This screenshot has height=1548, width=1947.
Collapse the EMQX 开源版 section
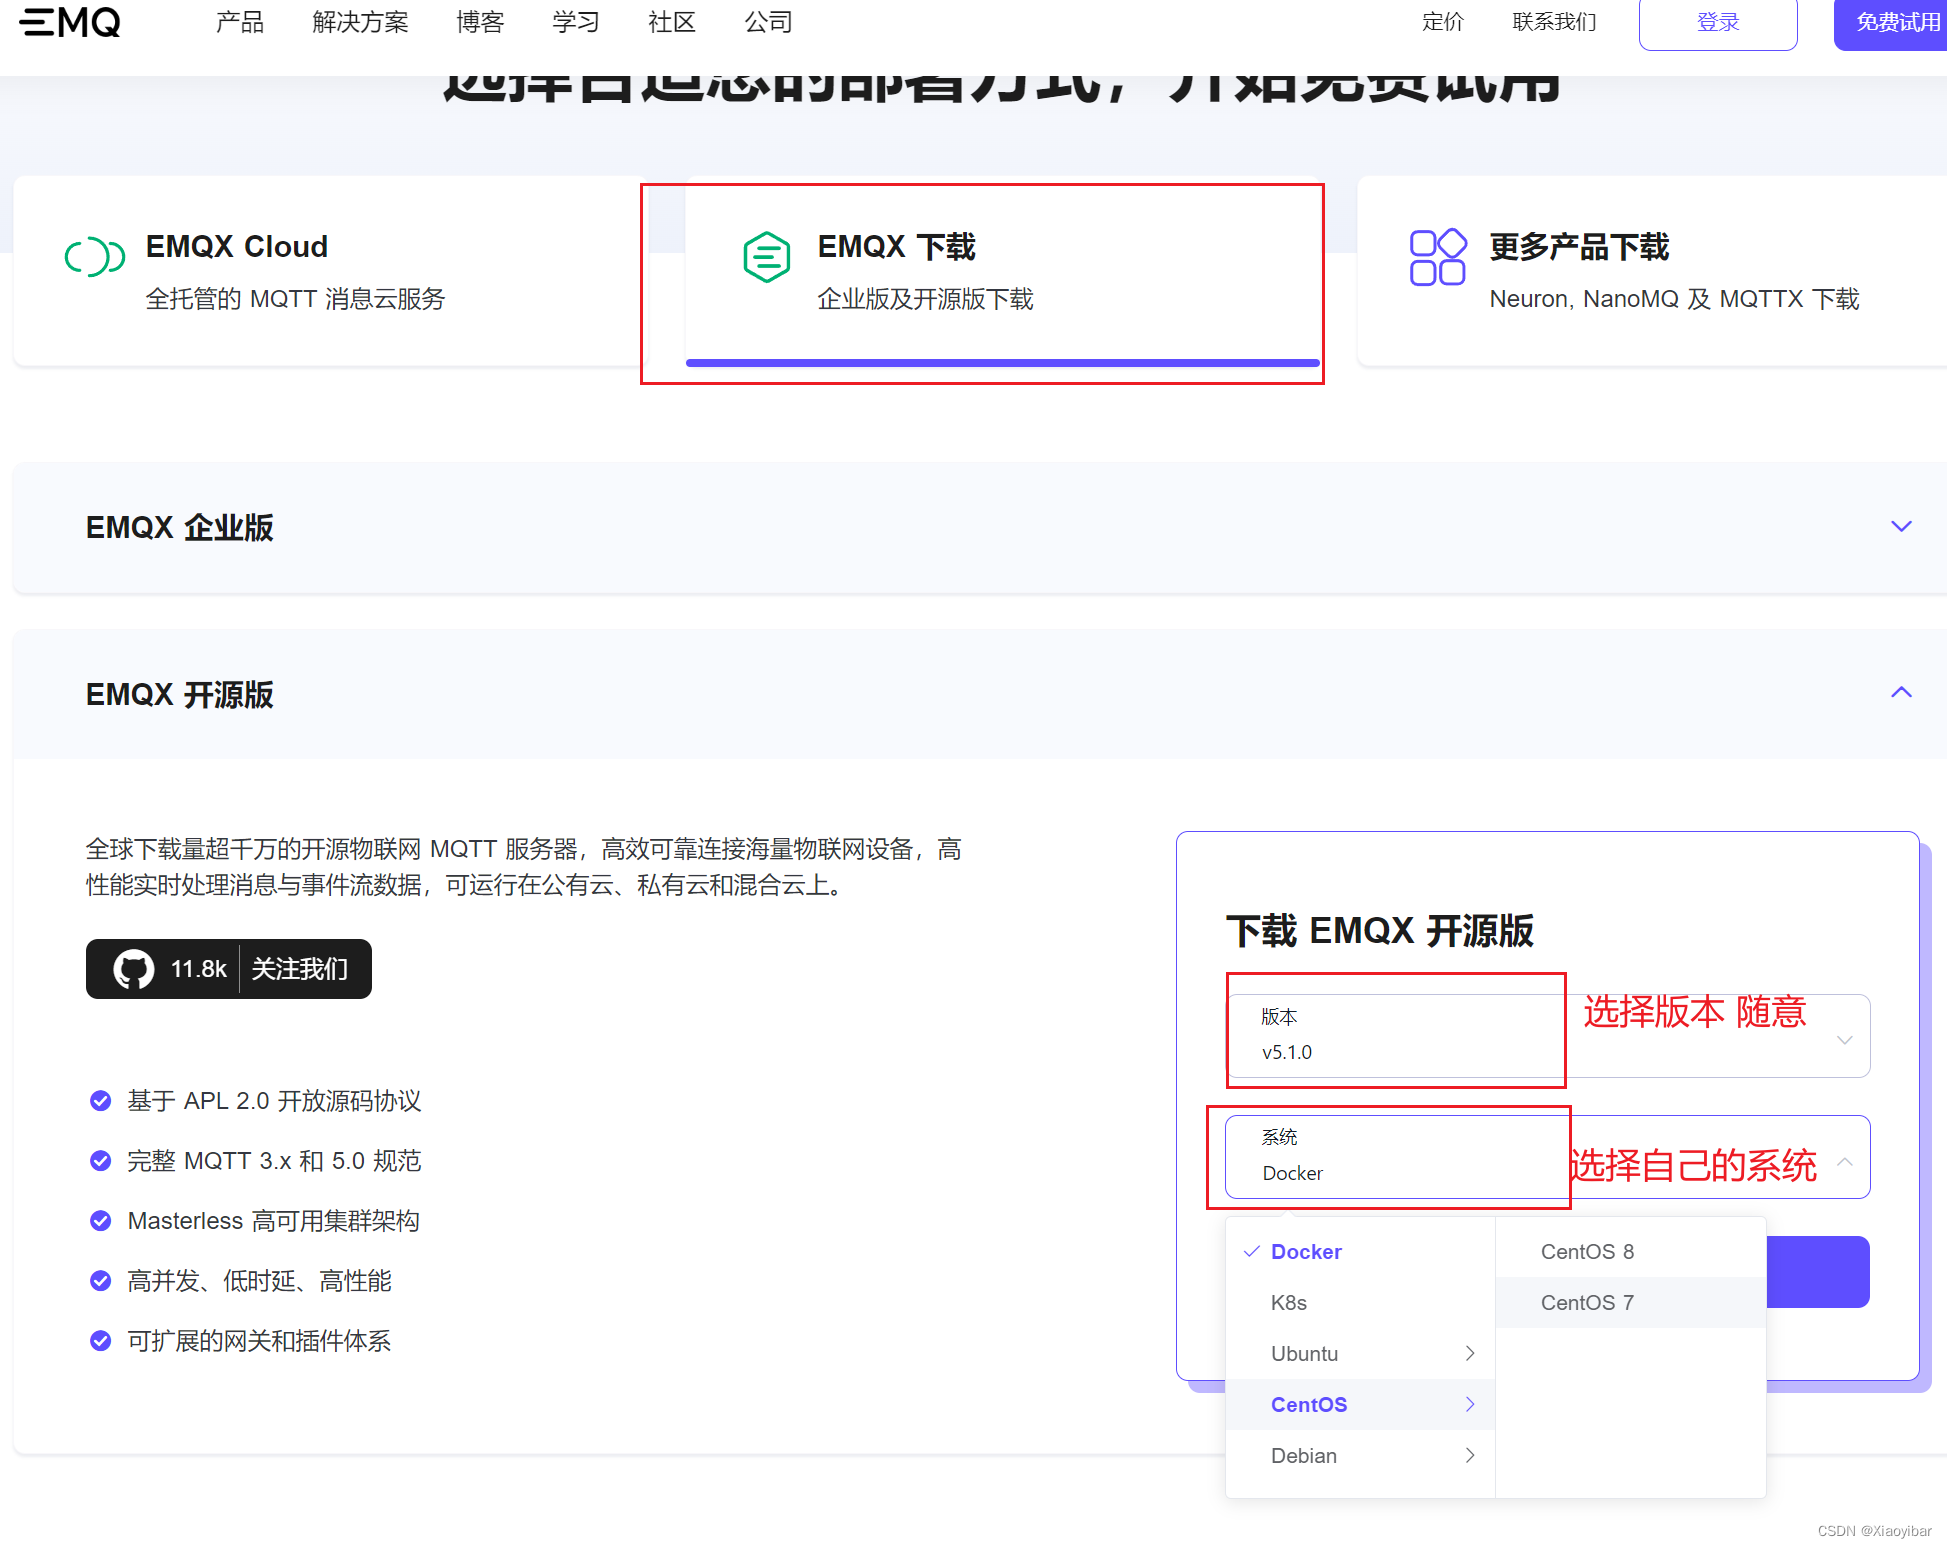[1901, 693]
